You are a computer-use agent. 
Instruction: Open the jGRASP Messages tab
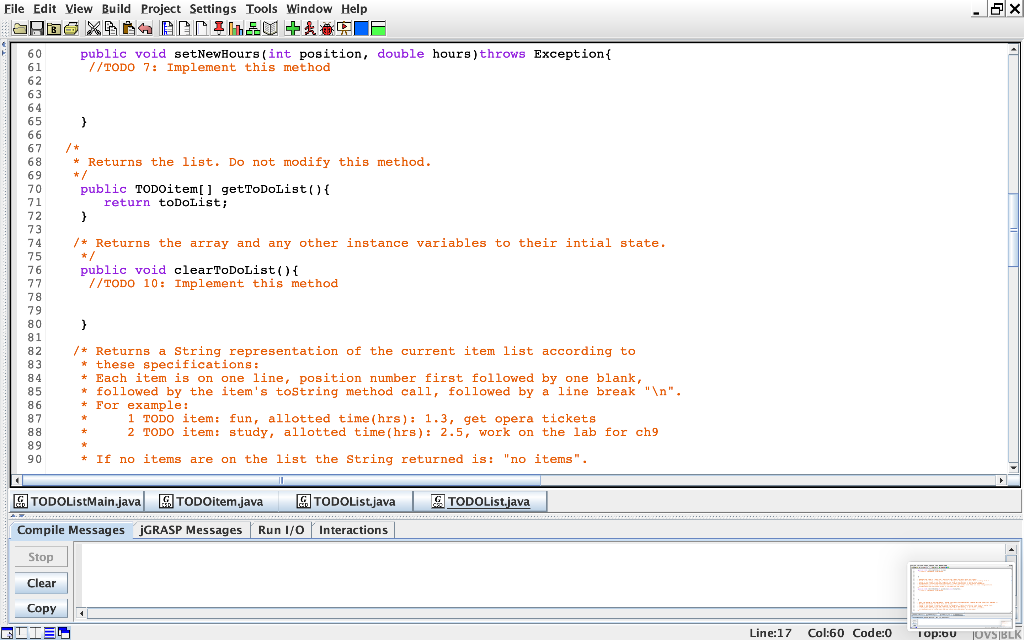click(191, 530)
